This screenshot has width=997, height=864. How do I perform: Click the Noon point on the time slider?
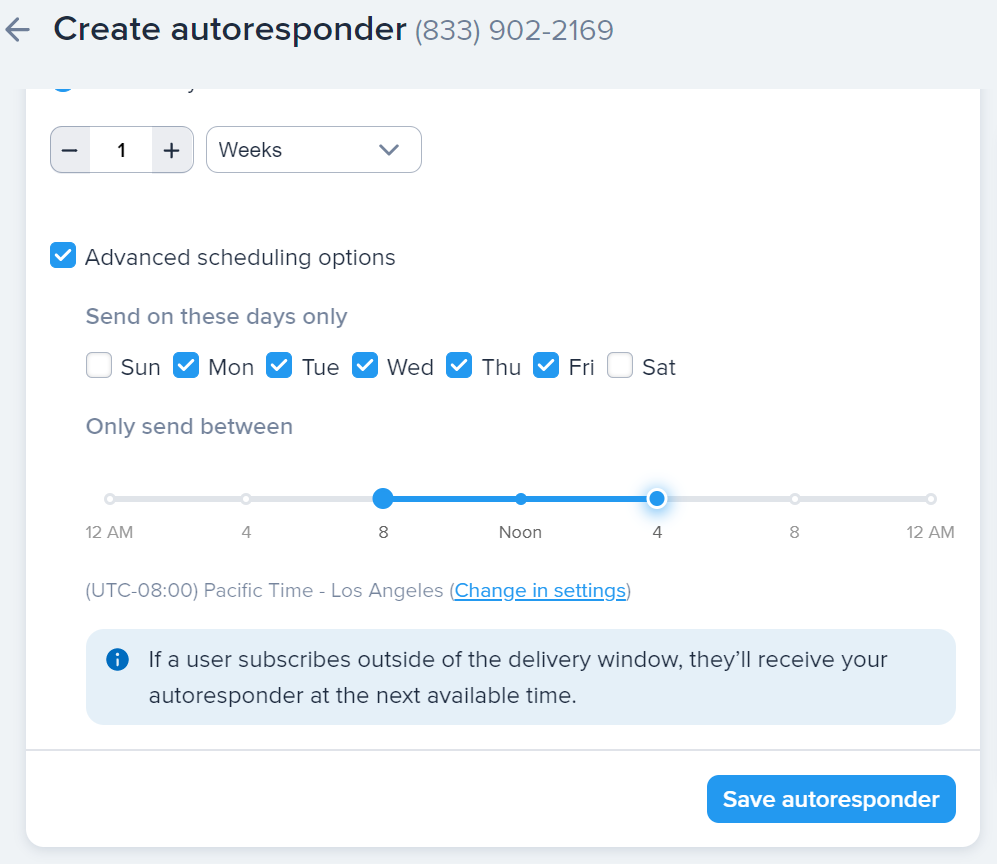520,498
